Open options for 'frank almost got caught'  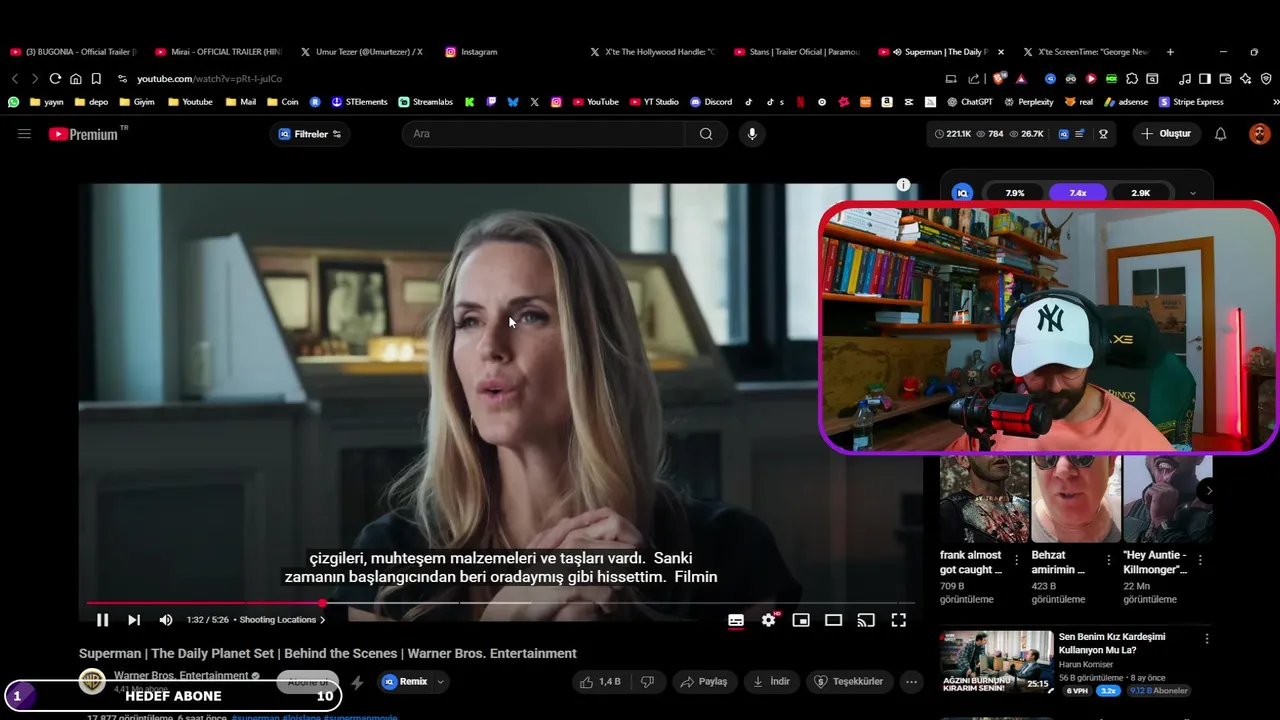point(1017,560)
